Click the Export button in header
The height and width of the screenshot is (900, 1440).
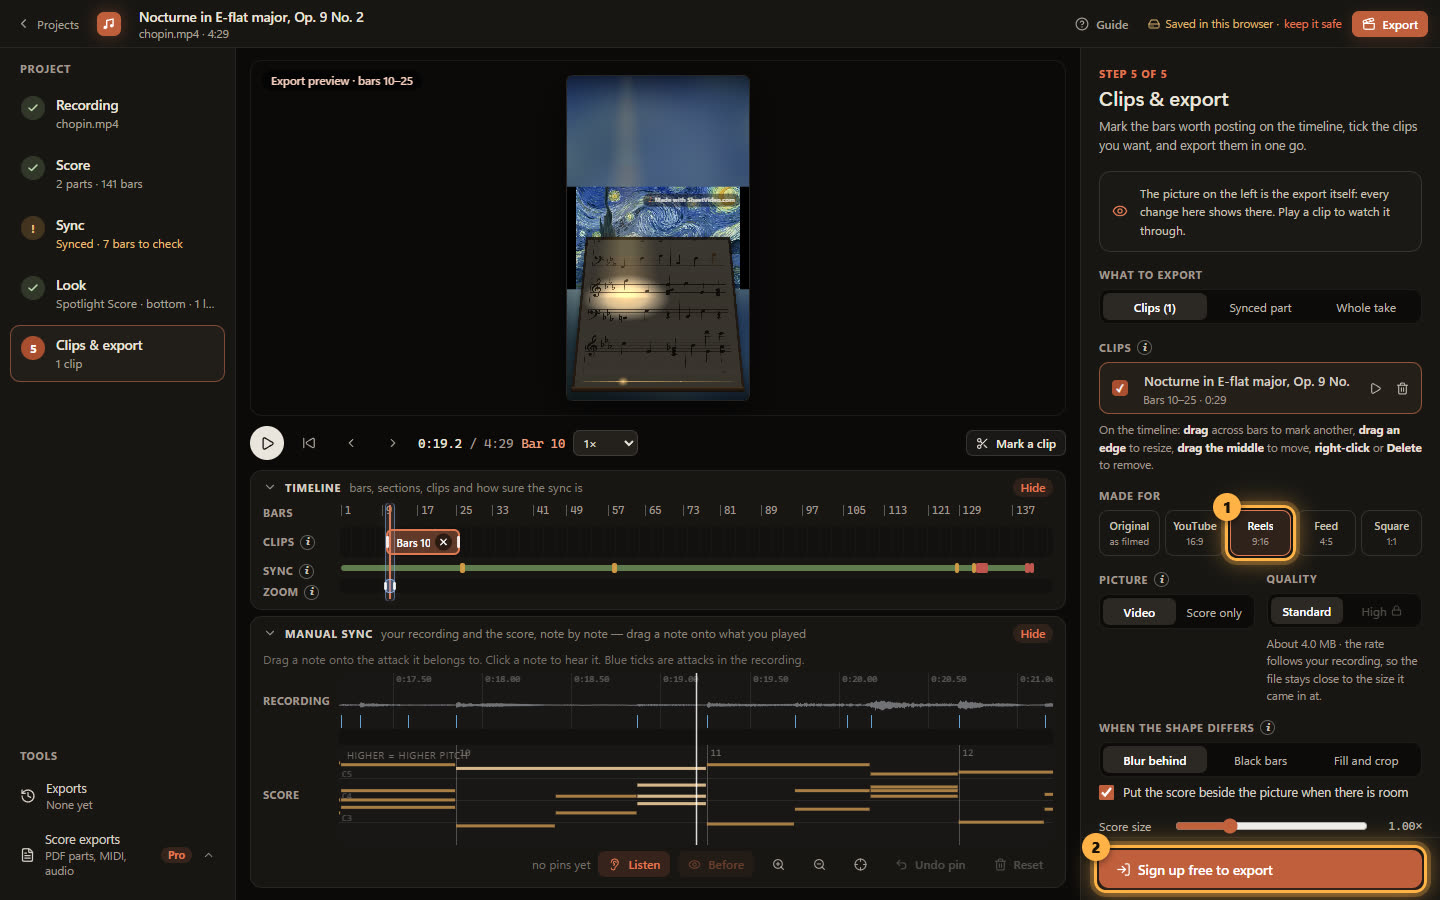(1389, 24)
